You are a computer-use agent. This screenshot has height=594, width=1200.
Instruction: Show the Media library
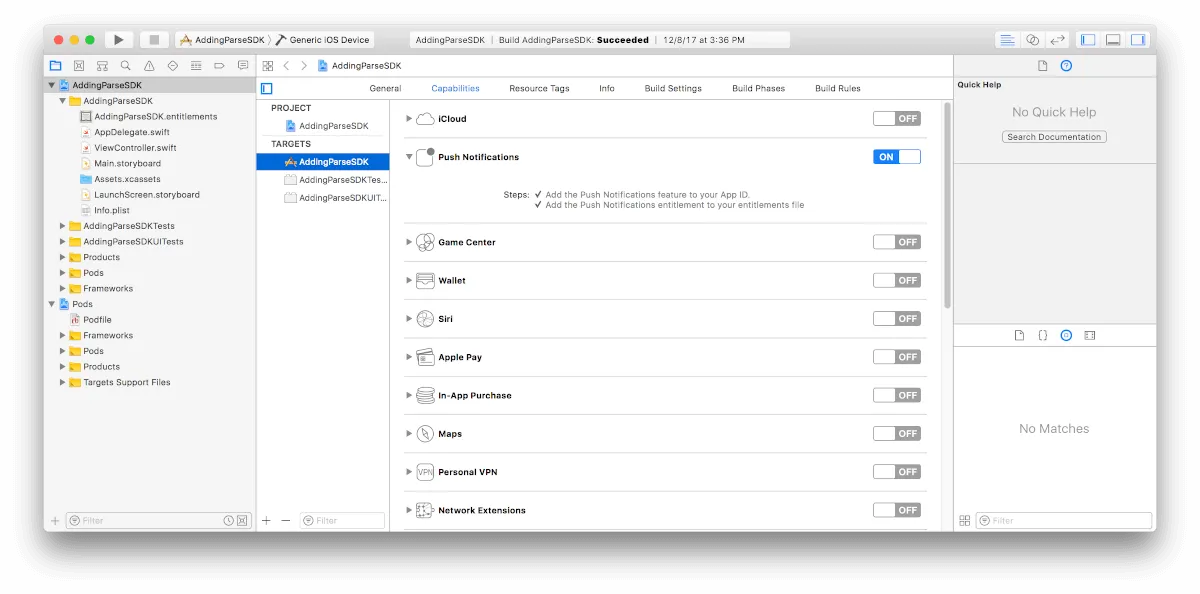coord(1090,335)
